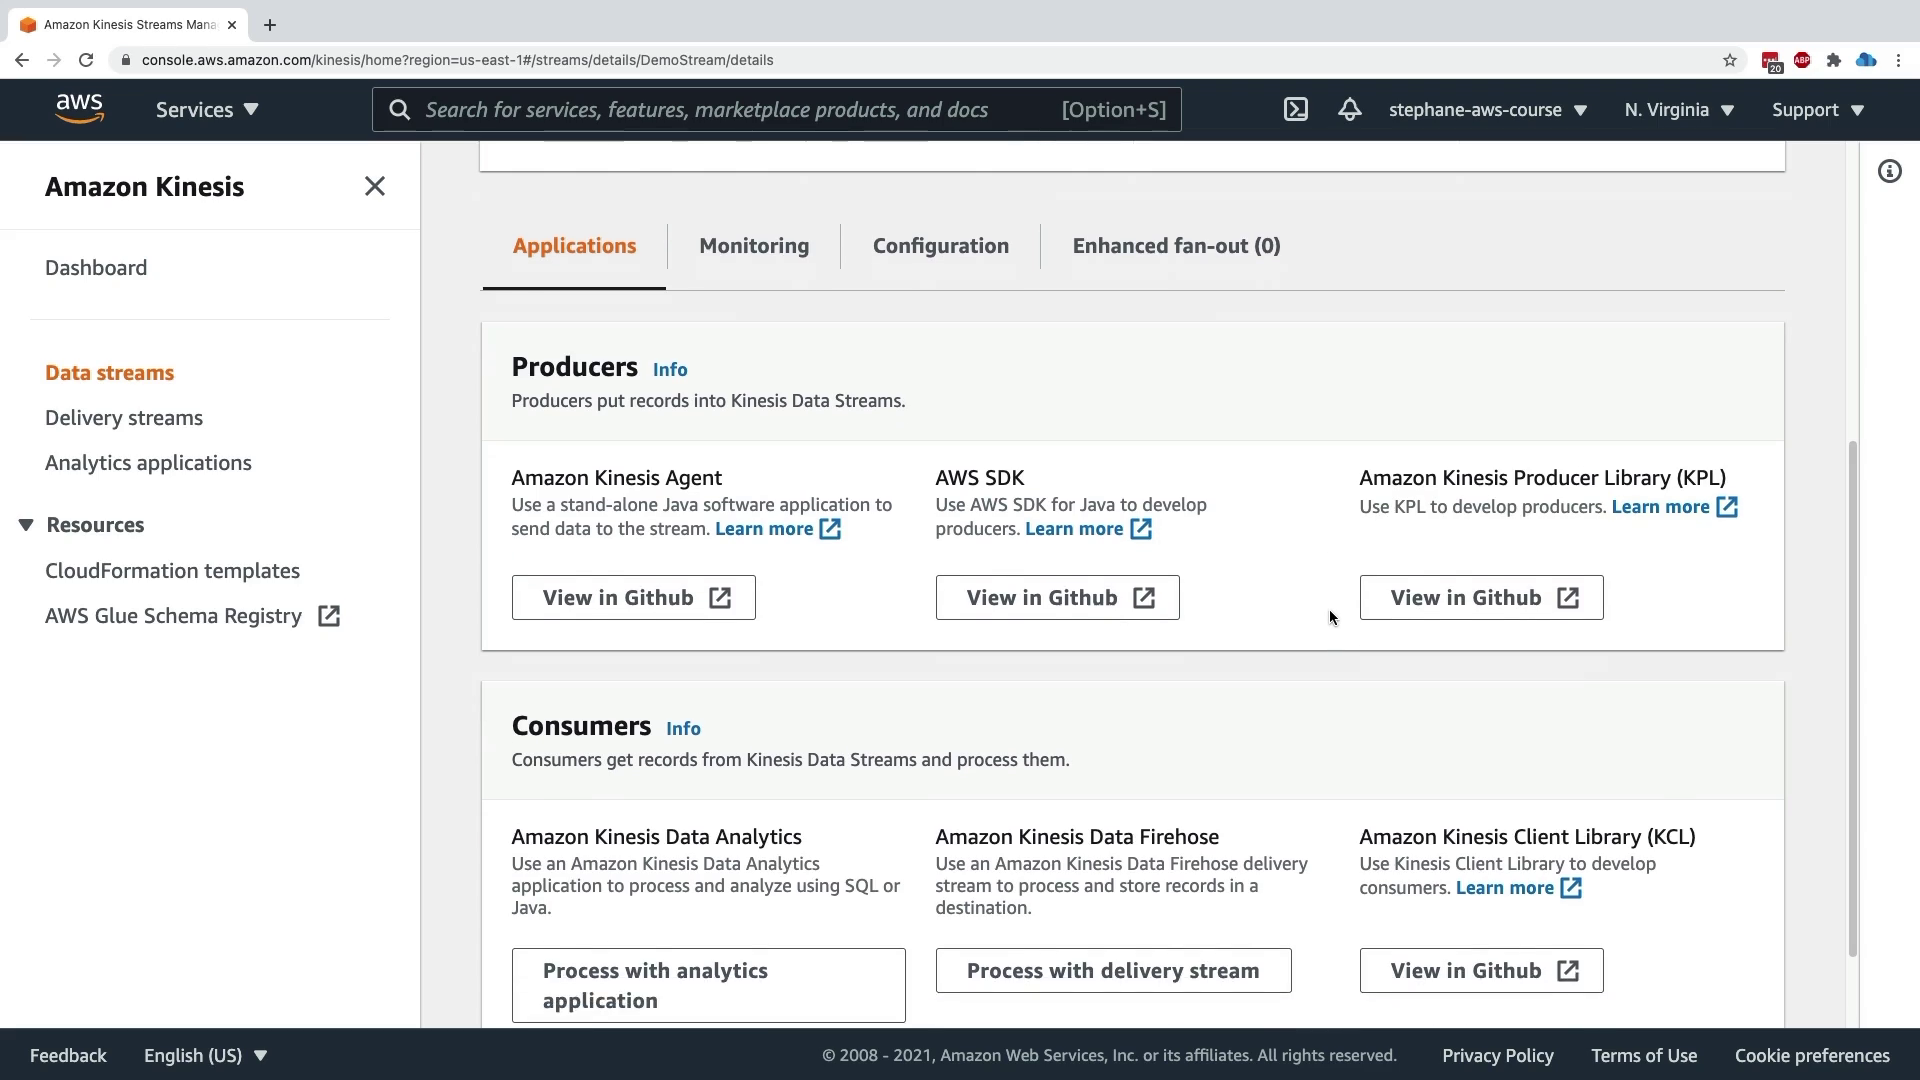The image size is (1920, 1080).
Task: Open the Producers Info link
Action: tap(669, 370)
